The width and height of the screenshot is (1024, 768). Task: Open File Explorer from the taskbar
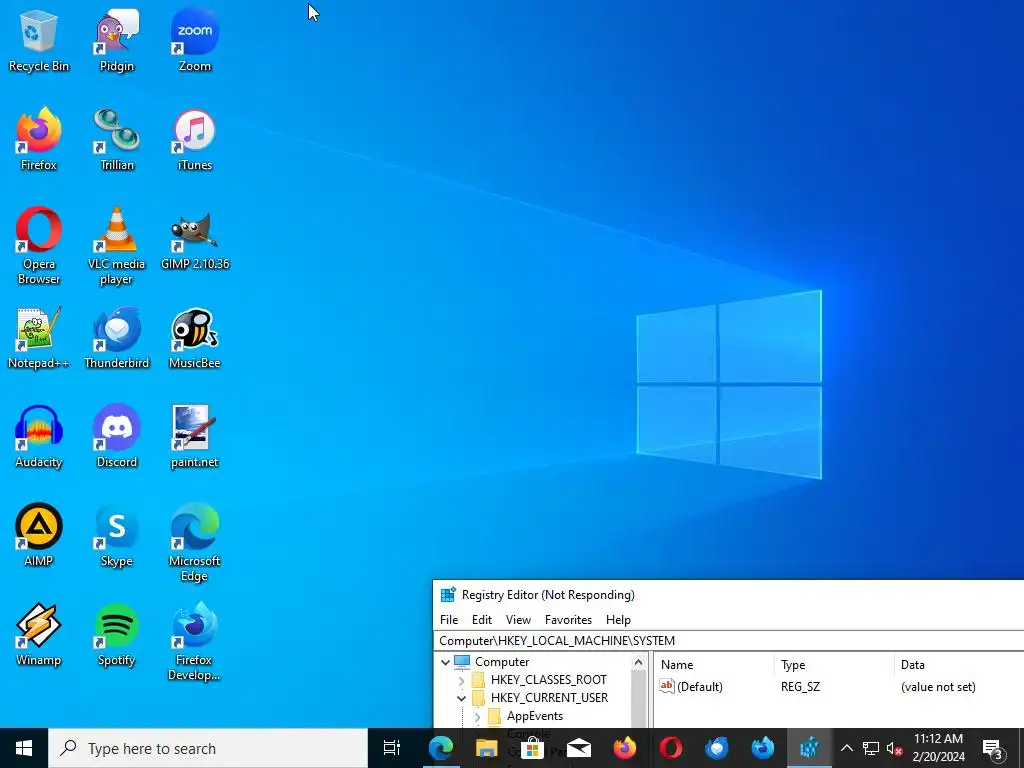[x=487, y=748]
